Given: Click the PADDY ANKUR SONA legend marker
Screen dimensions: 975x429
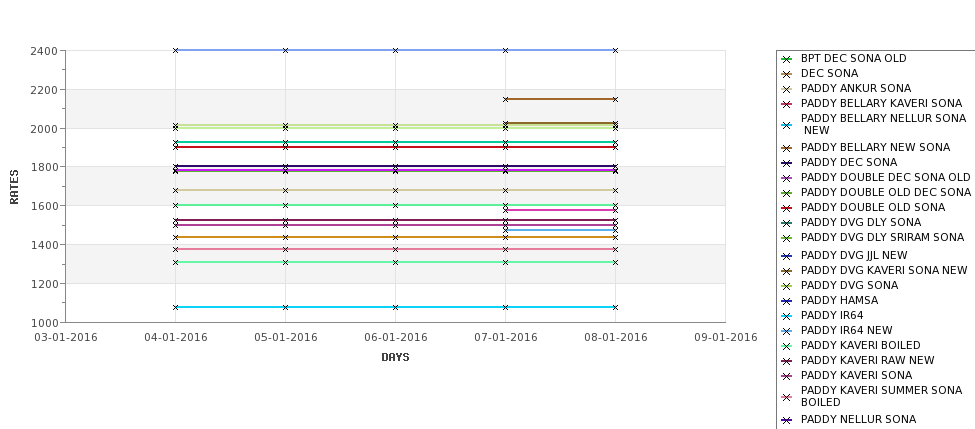Looking at the screenshot, I should click(787, 89).
